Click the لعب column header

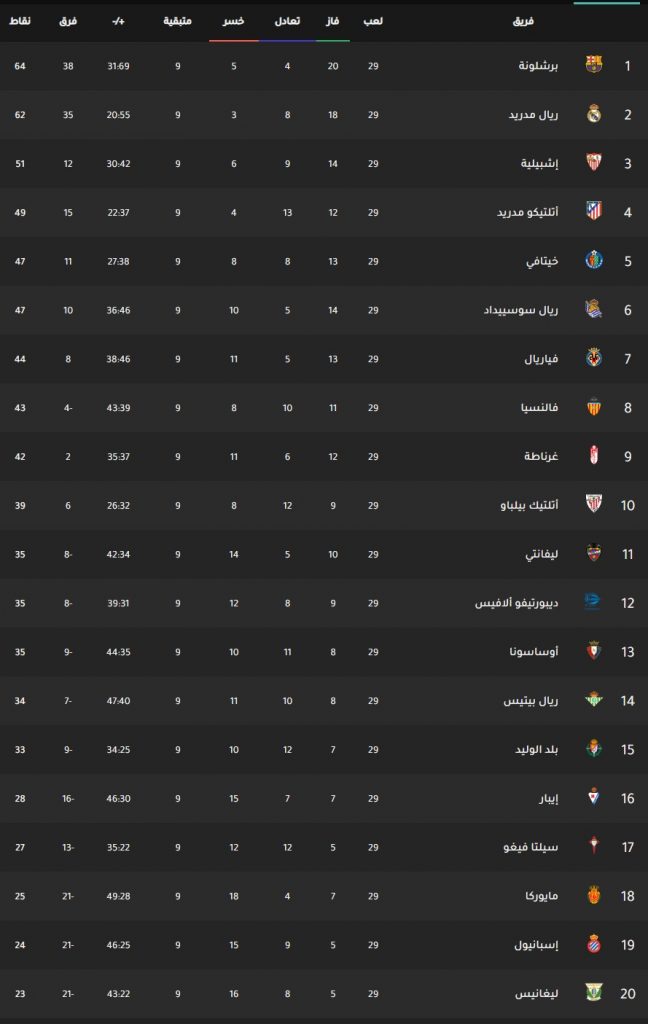click(x=373, y=21)
